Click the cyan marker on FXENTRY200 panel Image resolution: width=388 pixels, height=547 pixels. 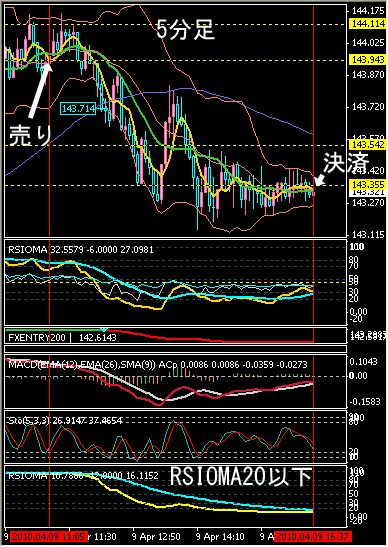pyautogui.click(x=104, y=330)
